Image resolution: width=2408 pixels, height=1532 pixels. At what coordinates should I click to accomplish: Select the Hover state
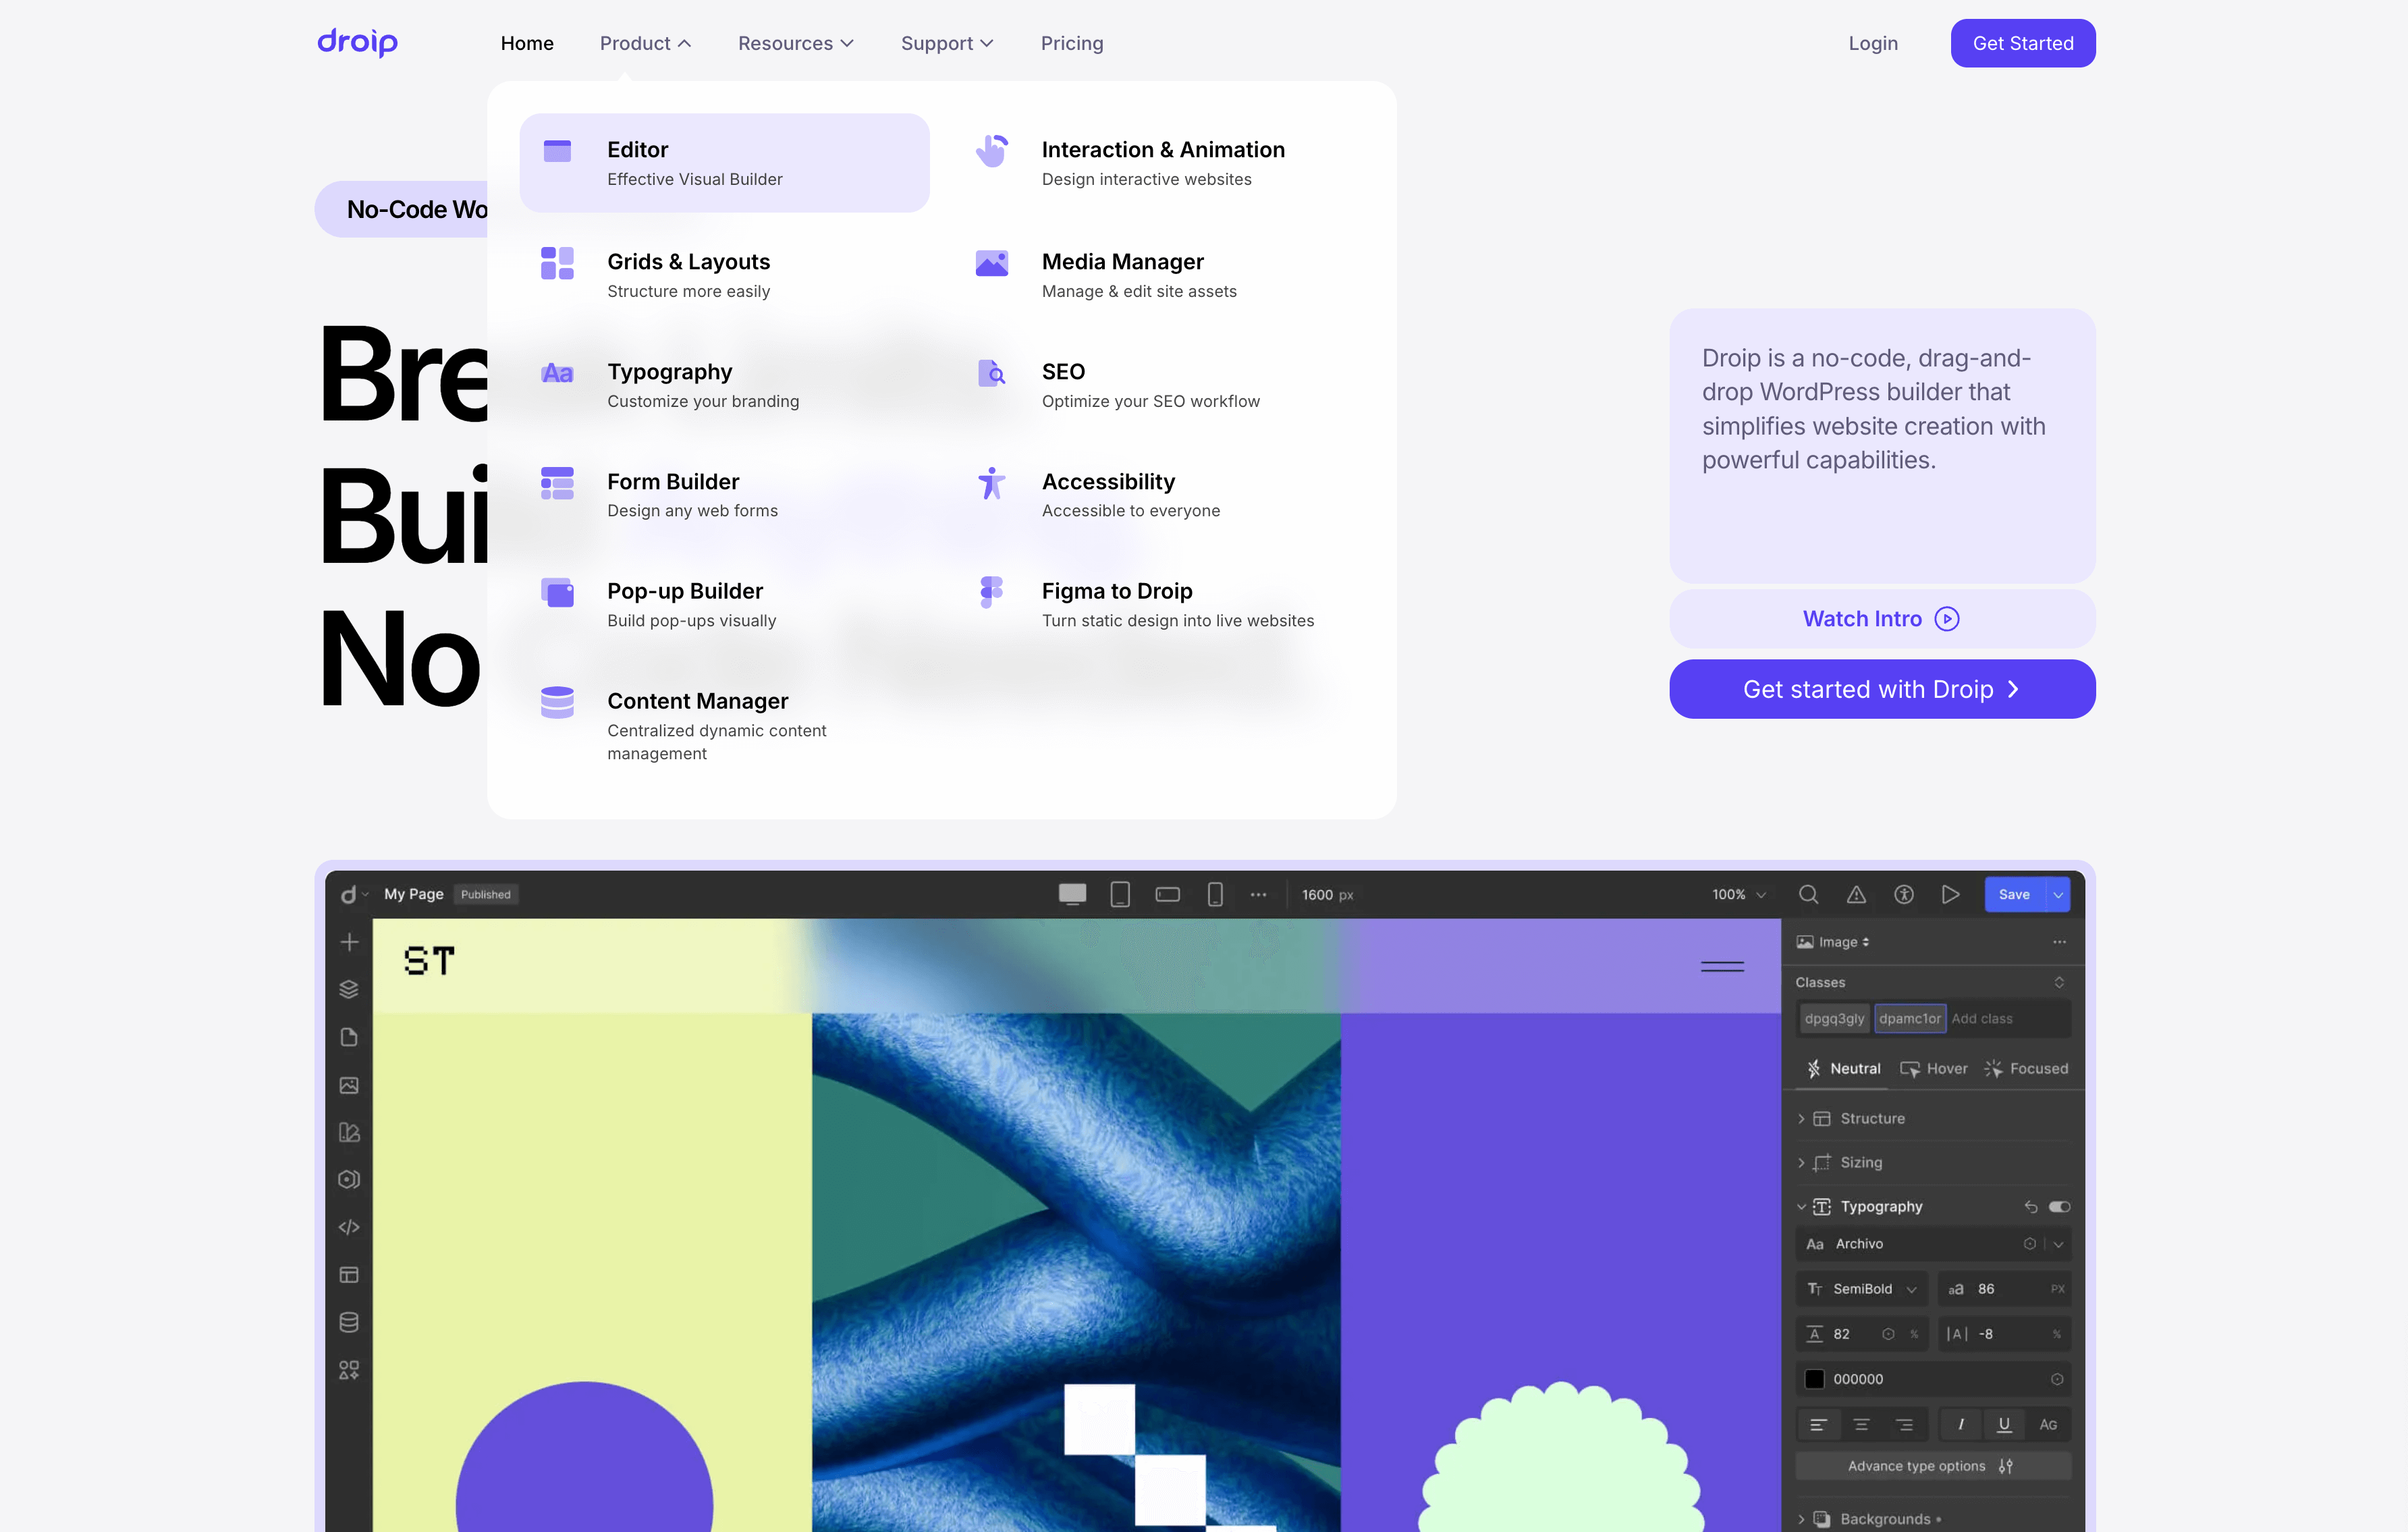point(1933,1068)
